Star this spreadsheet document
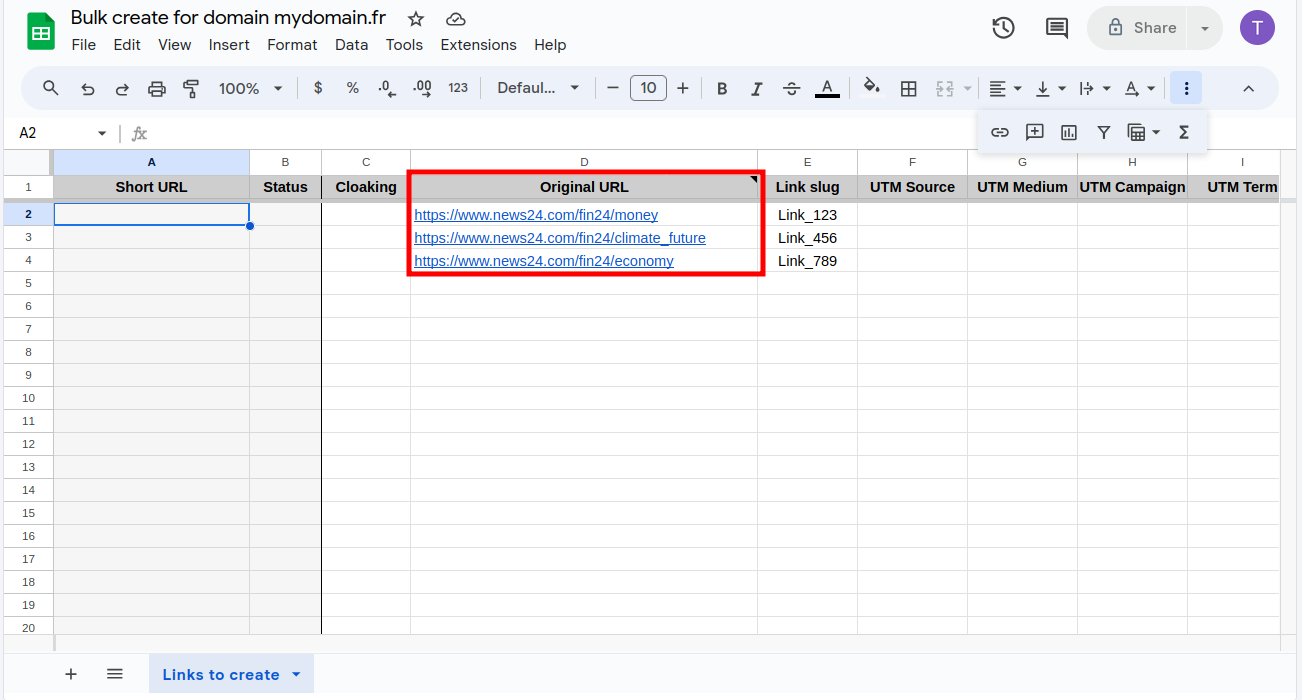This screenshot has width=1302, height=700. pos(416,19)
